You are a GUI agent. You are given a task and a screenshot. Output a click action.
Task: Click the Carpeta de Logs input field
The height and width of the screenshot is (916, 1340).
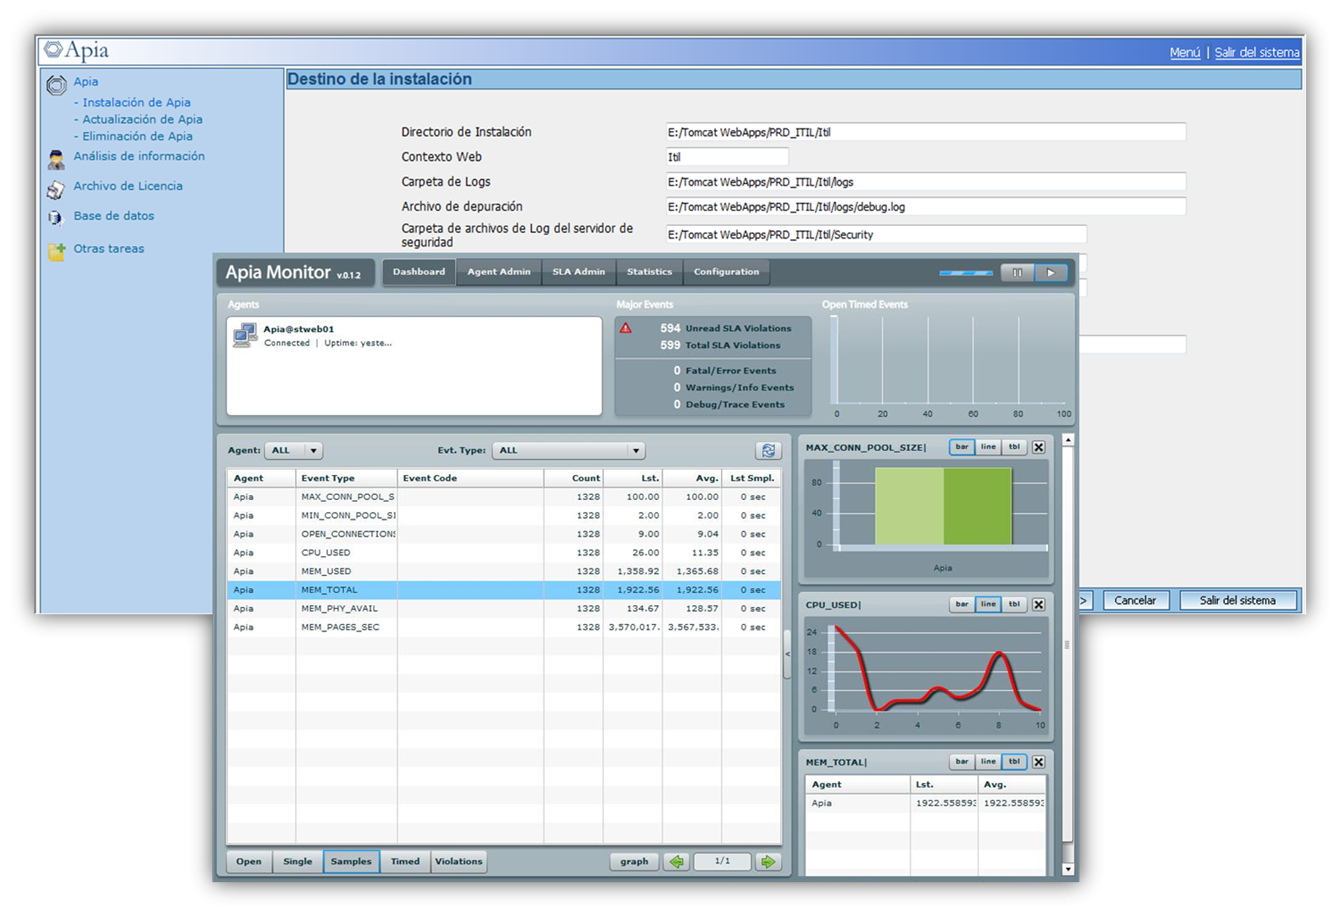(x=926, y=182)
